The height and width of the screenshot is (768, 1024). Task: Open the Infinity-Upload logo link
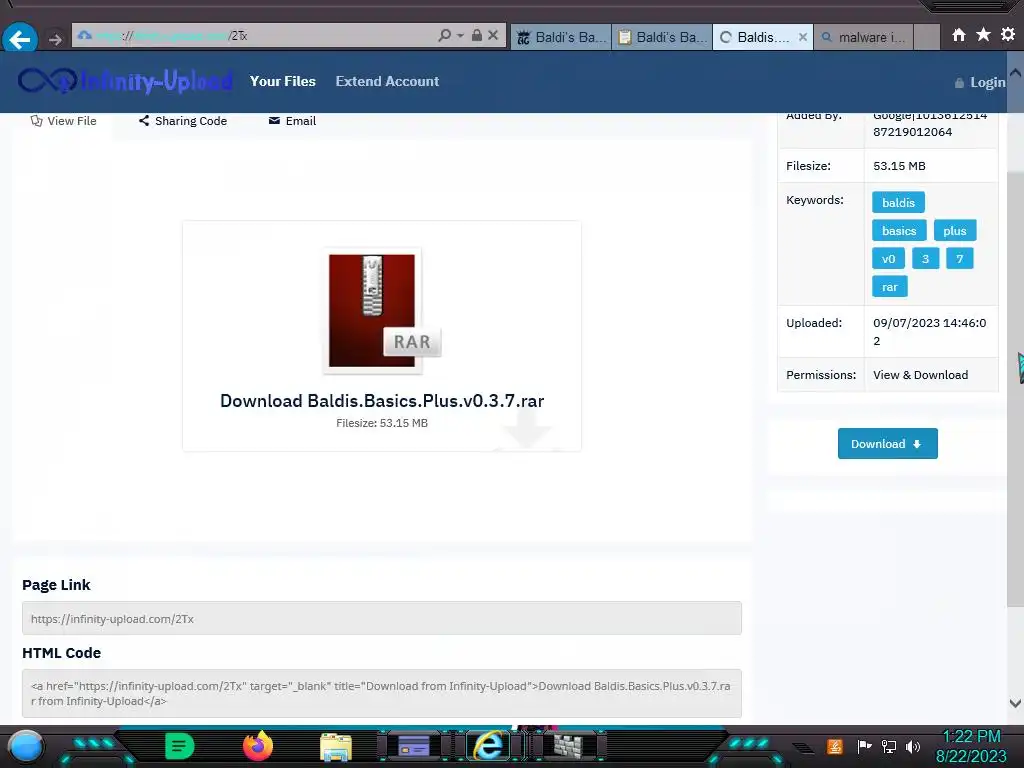point(125,81)
